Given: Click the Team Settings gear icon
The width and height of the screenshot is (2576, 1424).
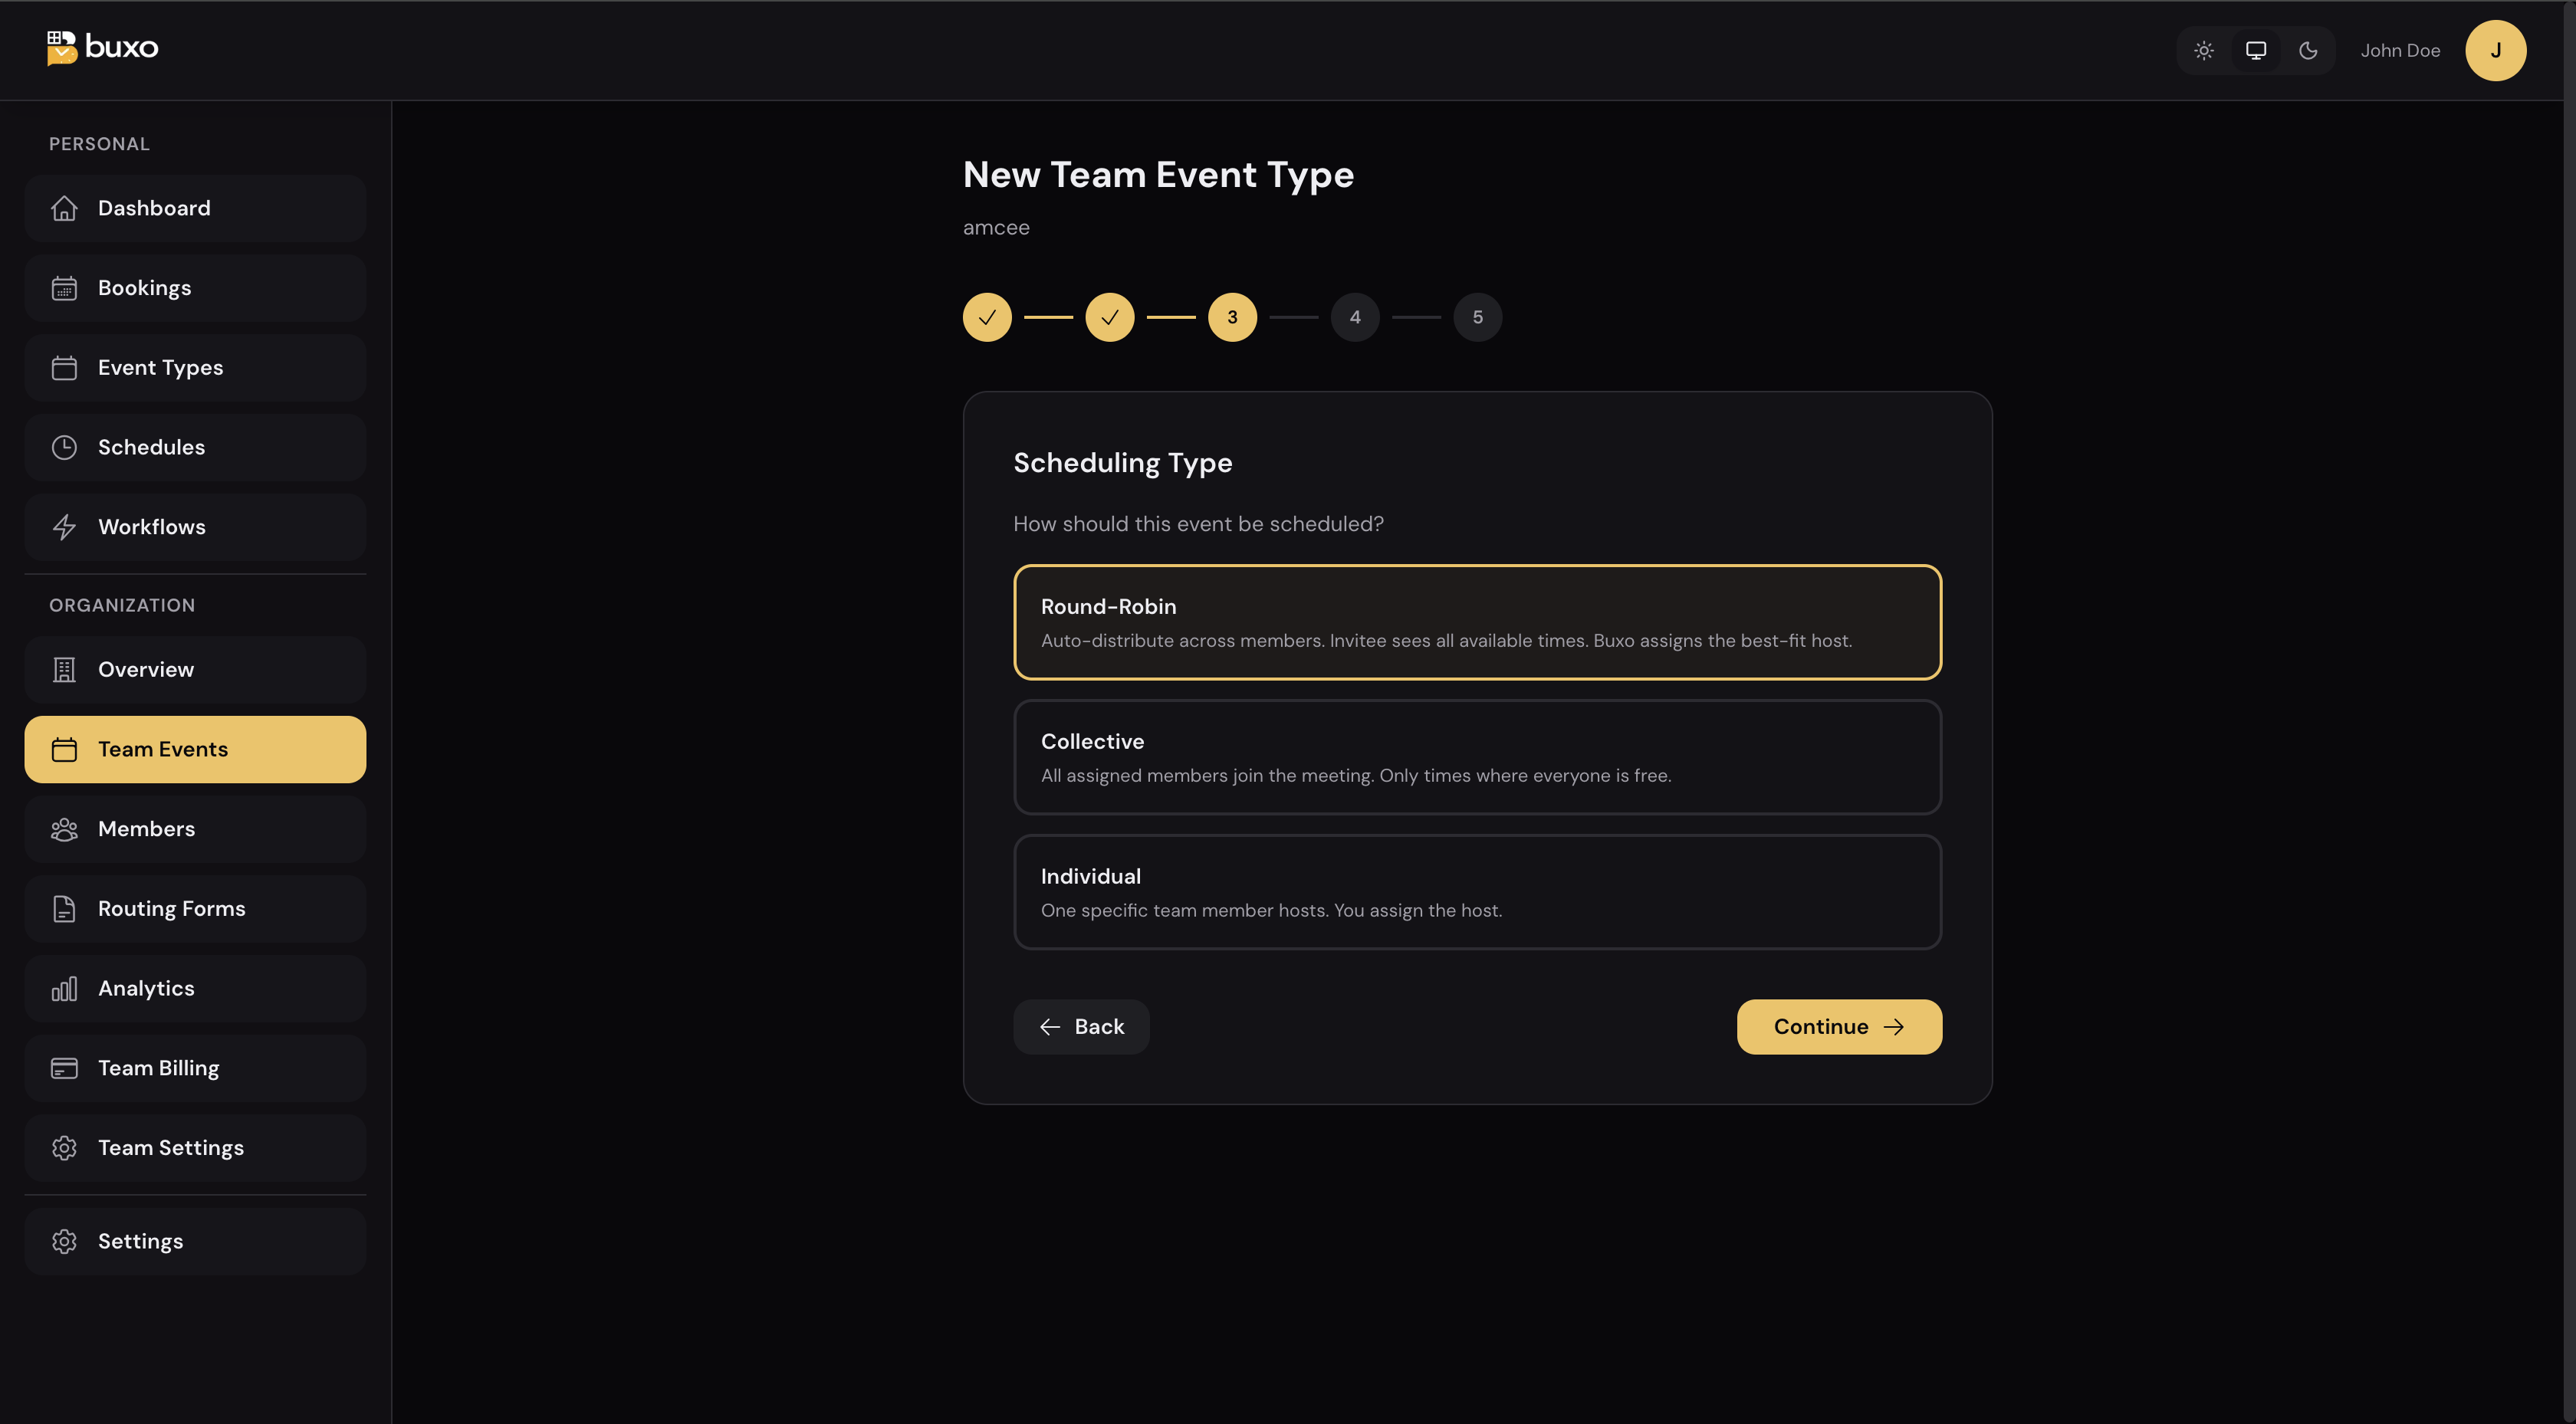Looking at the screenshot, I should (x=64, y=1147).
